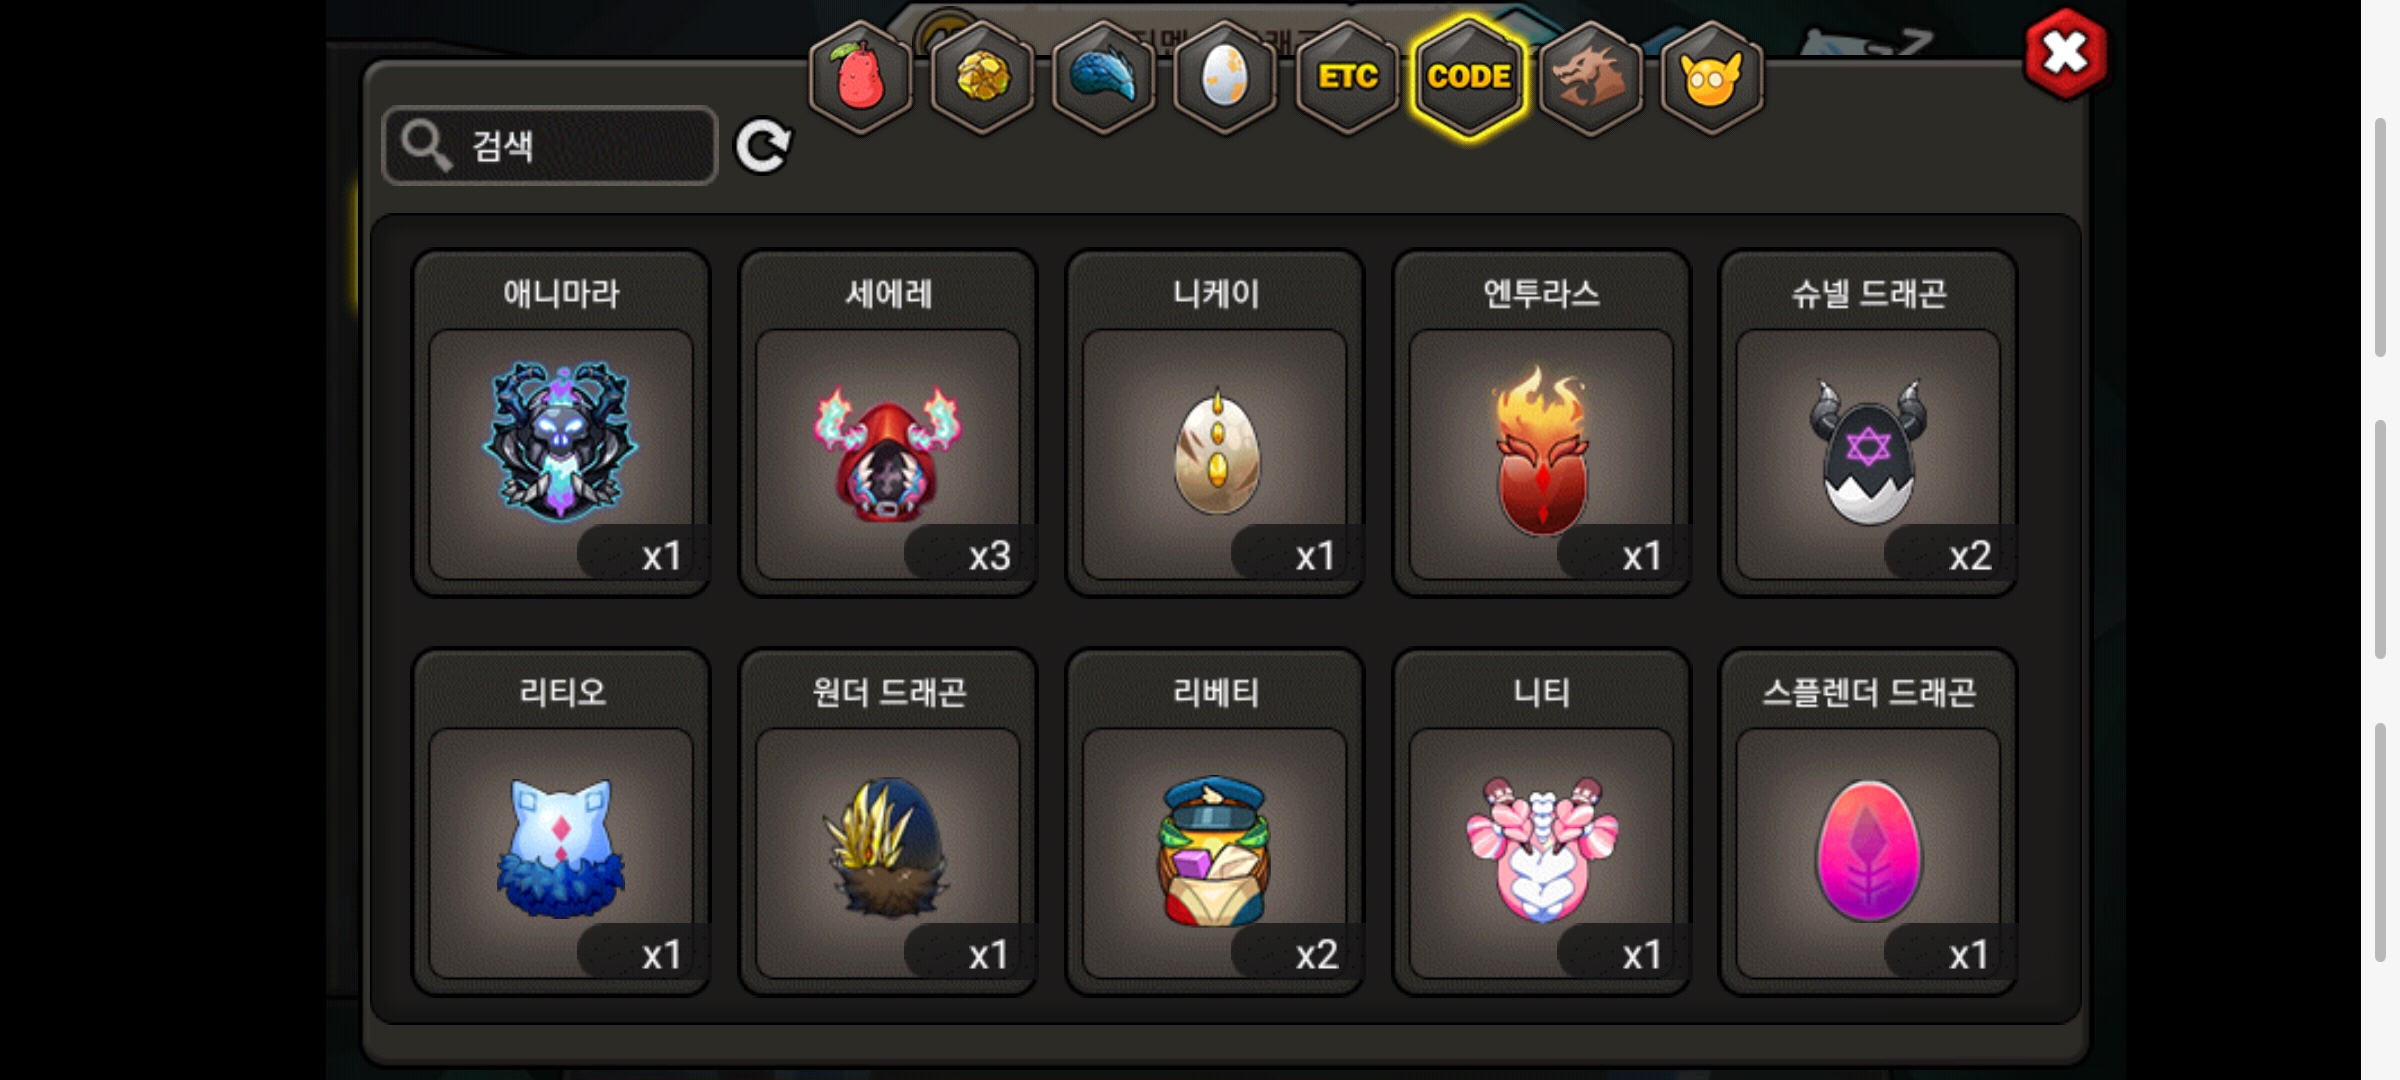Viewport: 2400px width, 1080px height.
Task: Select the CODE tab
Action: [x=1469, y=78]
